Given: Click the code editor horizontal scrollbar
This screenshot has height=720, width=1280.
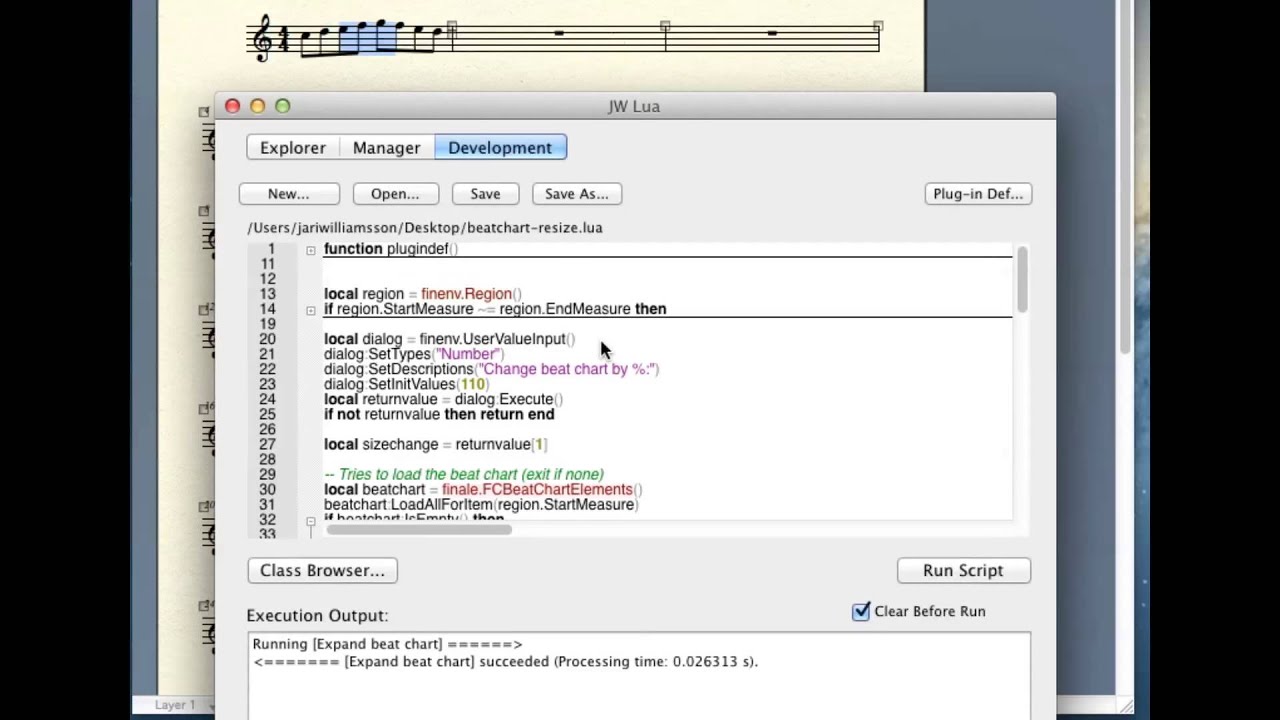Looking at the screenshot, I should point(419,529).
